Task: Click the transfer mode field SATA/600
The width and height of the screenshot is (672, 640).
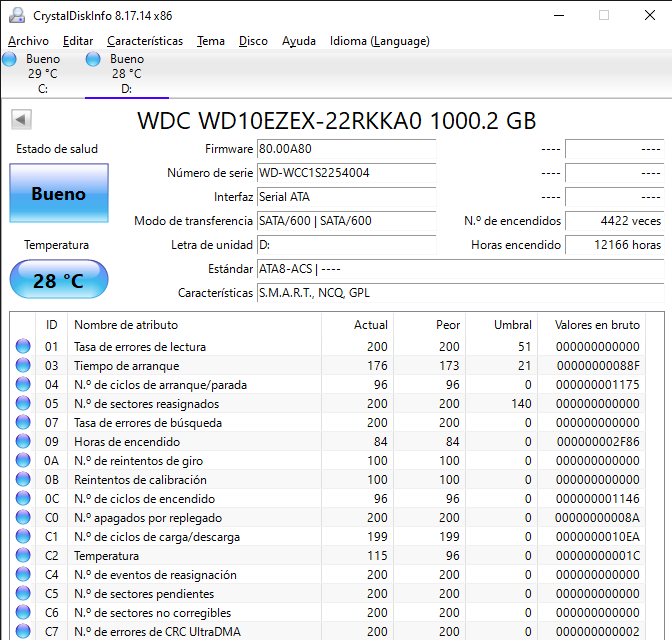Action: pos(346,221)
